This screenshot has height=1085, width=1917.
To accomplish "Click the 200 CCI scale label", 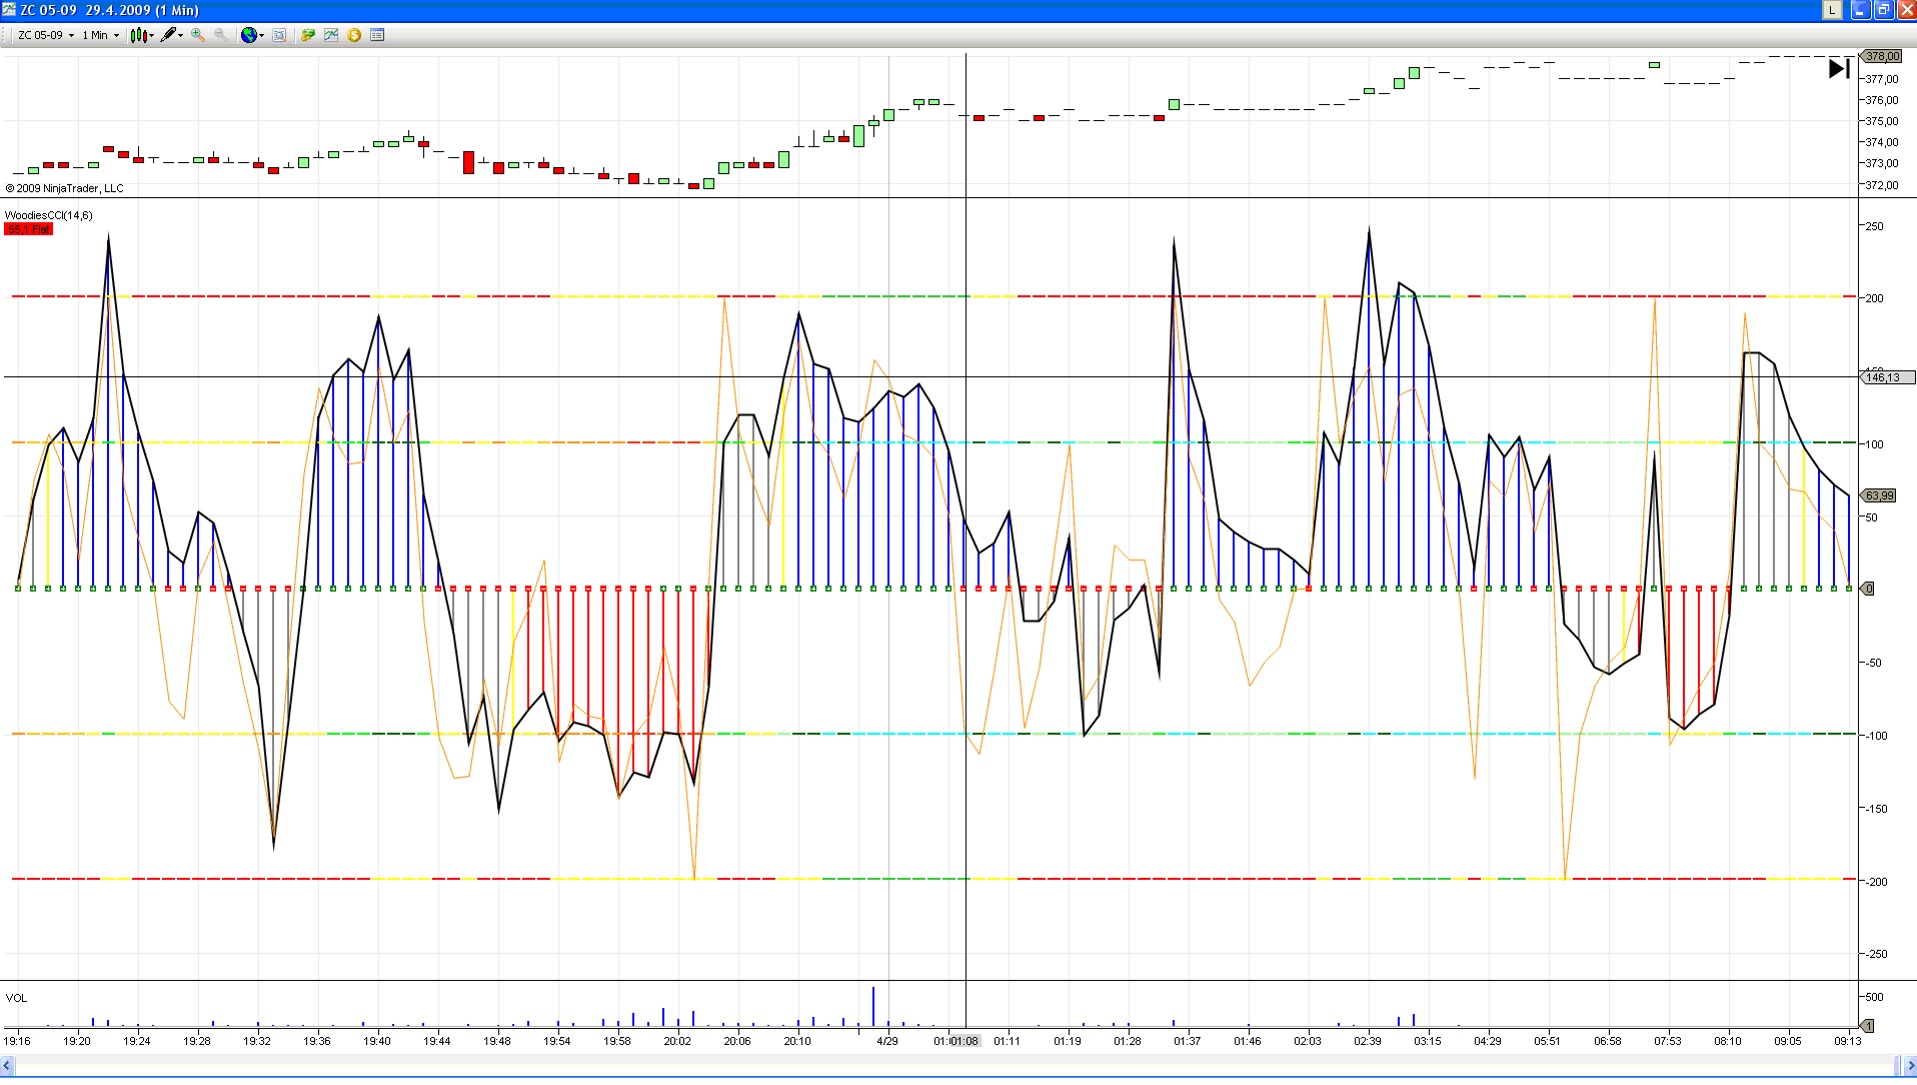I will 1874,298.
